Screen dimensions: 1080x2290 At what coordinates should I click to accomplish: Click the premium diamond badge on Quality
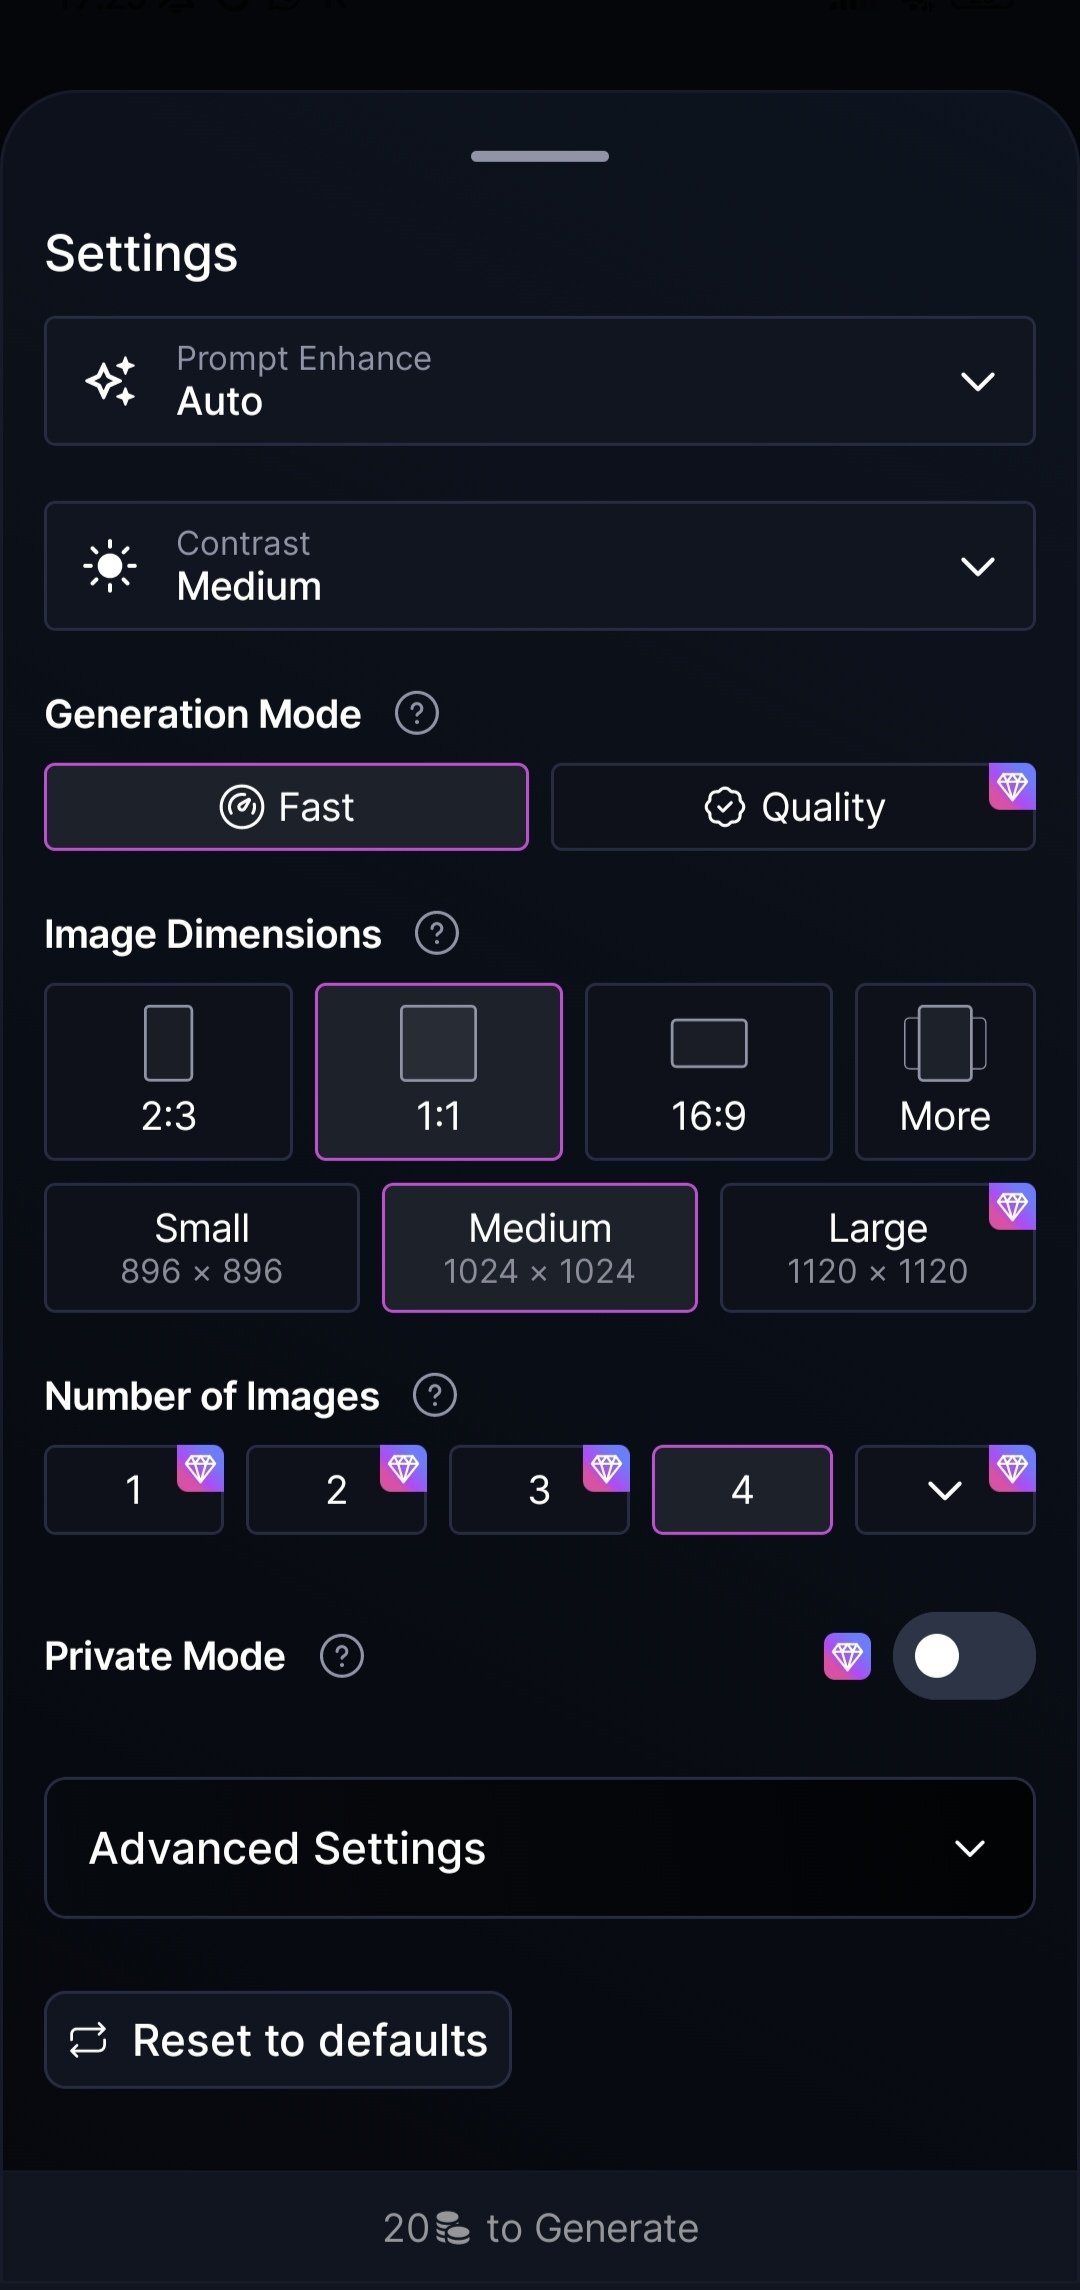[x=1012, y=787]
